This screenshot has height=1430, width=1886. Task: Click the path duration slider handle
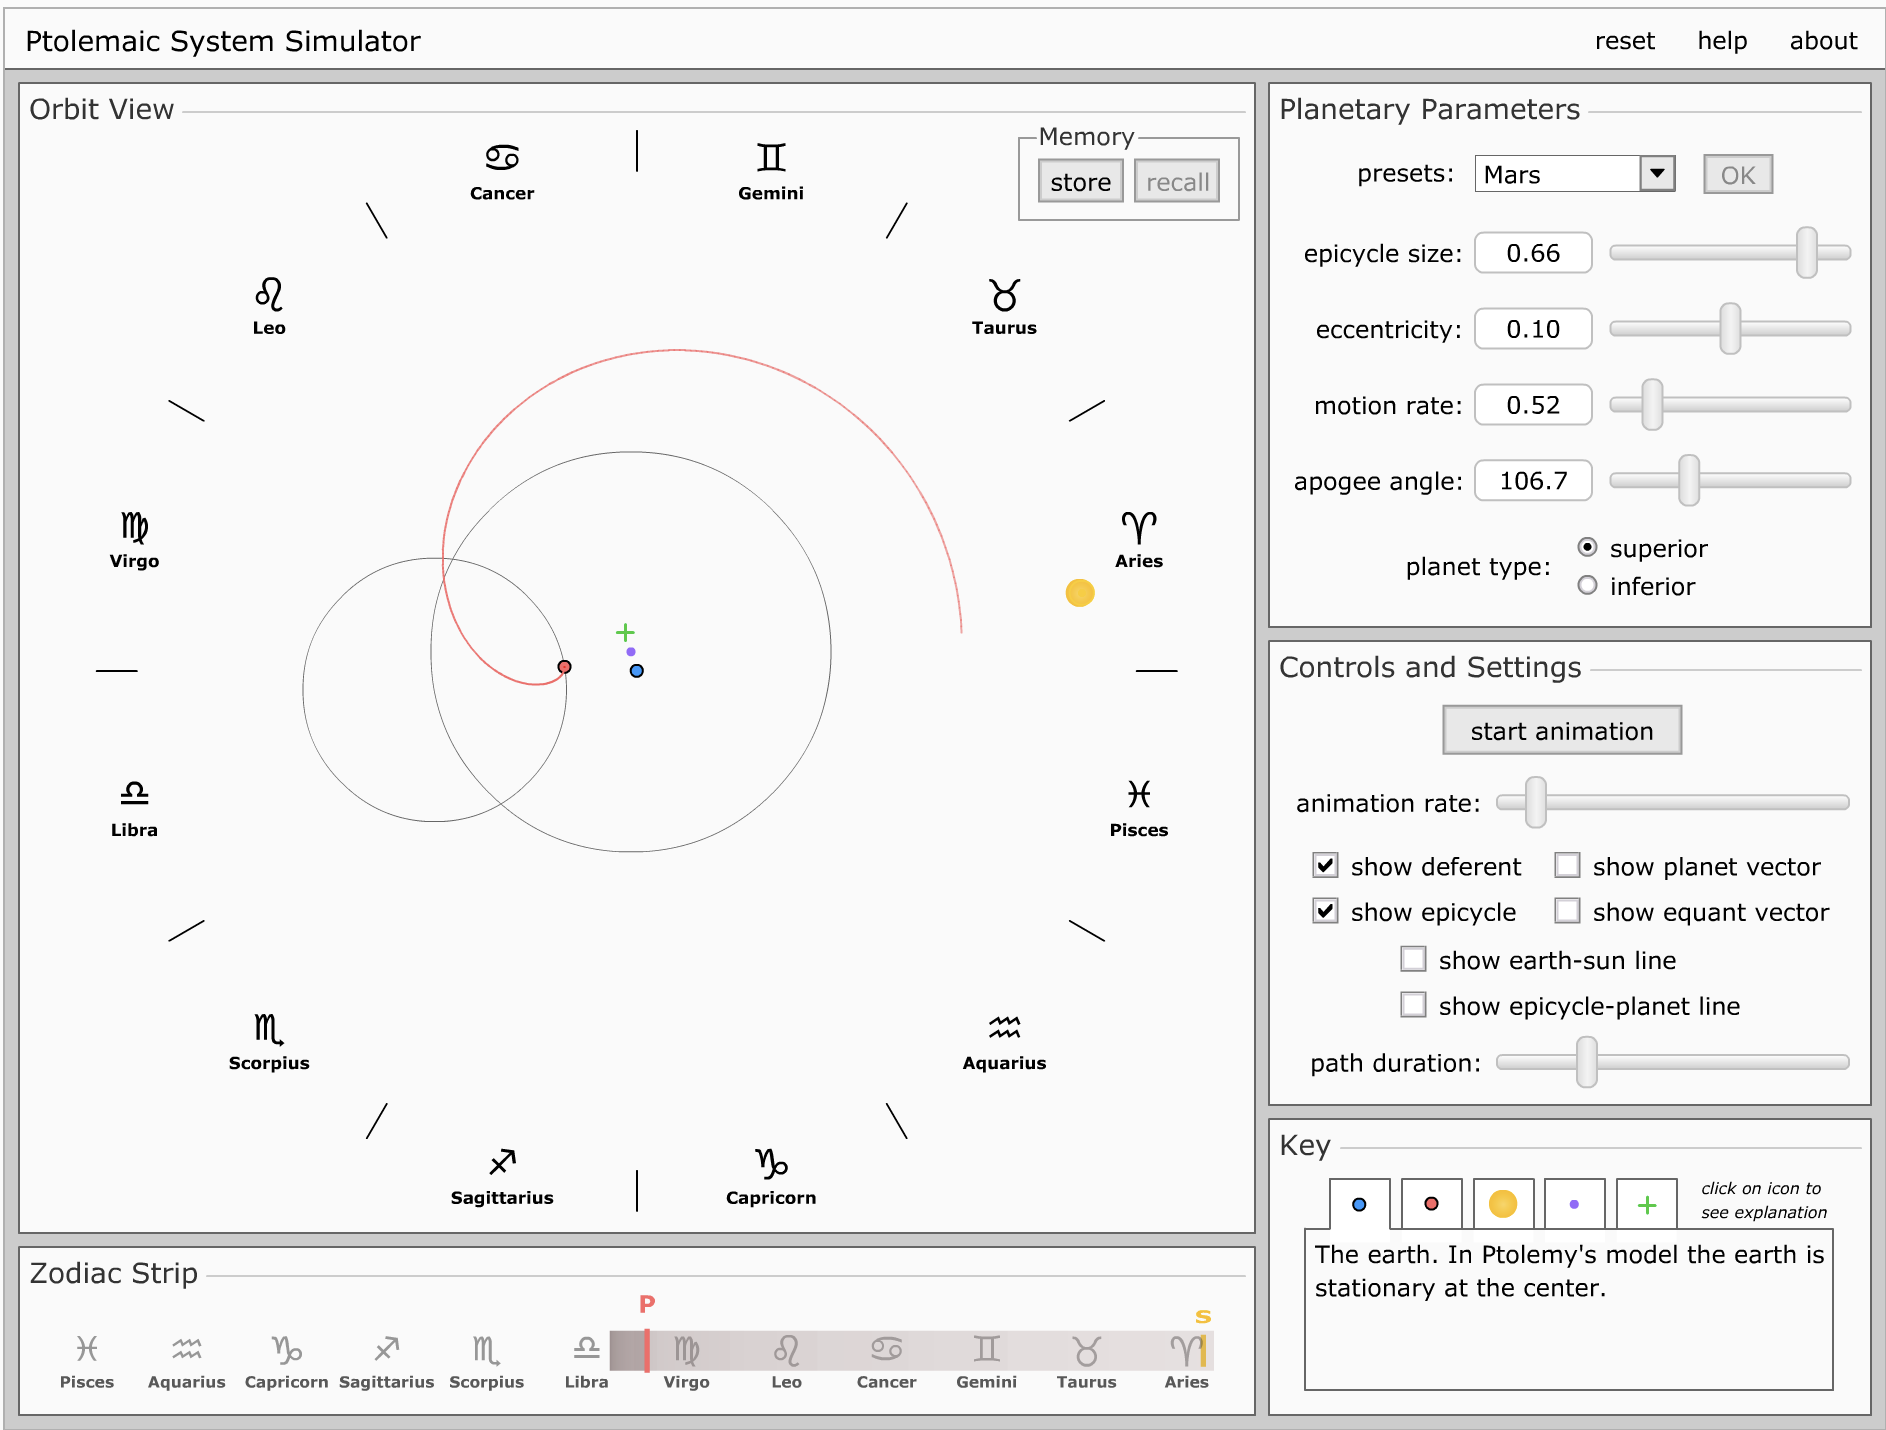point(1587,1062)
